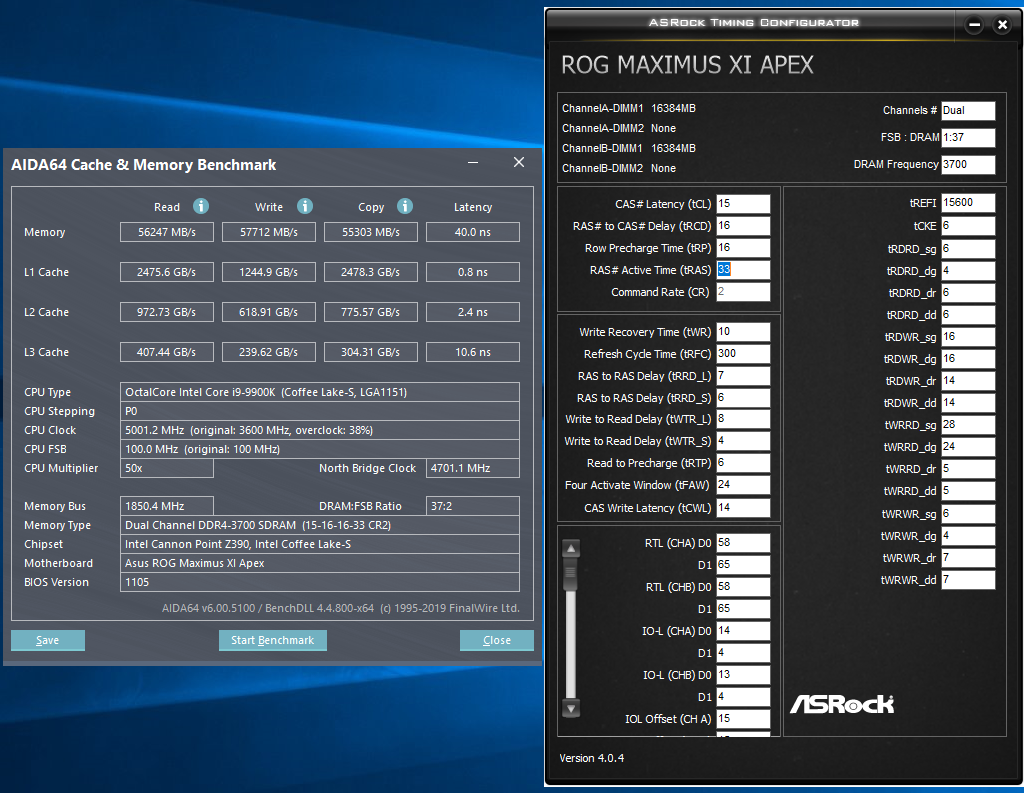Click the tRDRD_sg value field
The width and height of the screenshot is (1024, 793).
tap(968, 249)
